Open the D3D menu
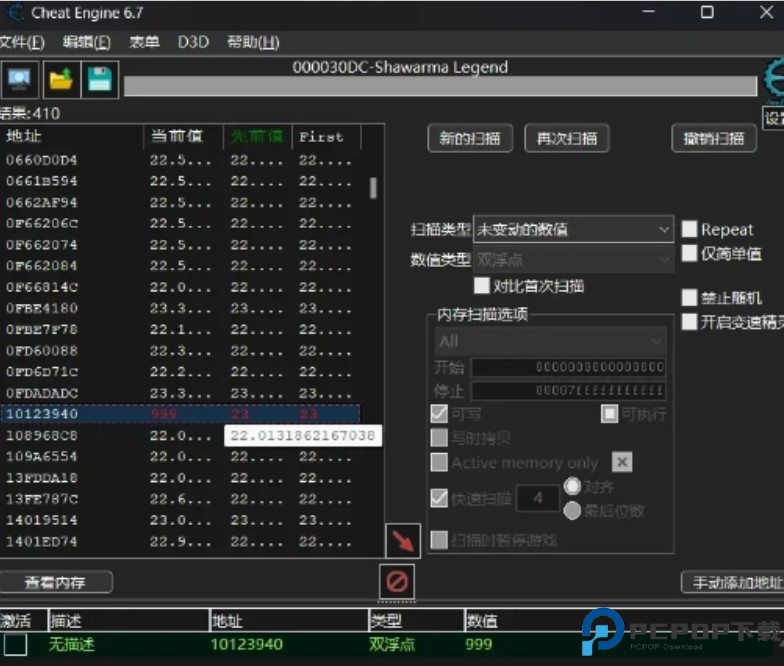Screen dimensions: 784x666 [x=193, y=42]
